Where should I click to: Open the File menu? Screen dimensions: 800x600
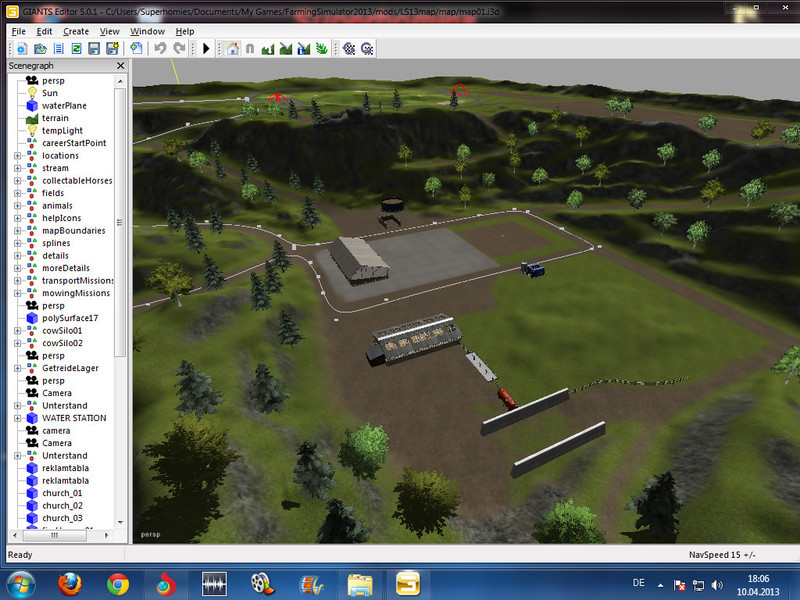coord(18,32)
